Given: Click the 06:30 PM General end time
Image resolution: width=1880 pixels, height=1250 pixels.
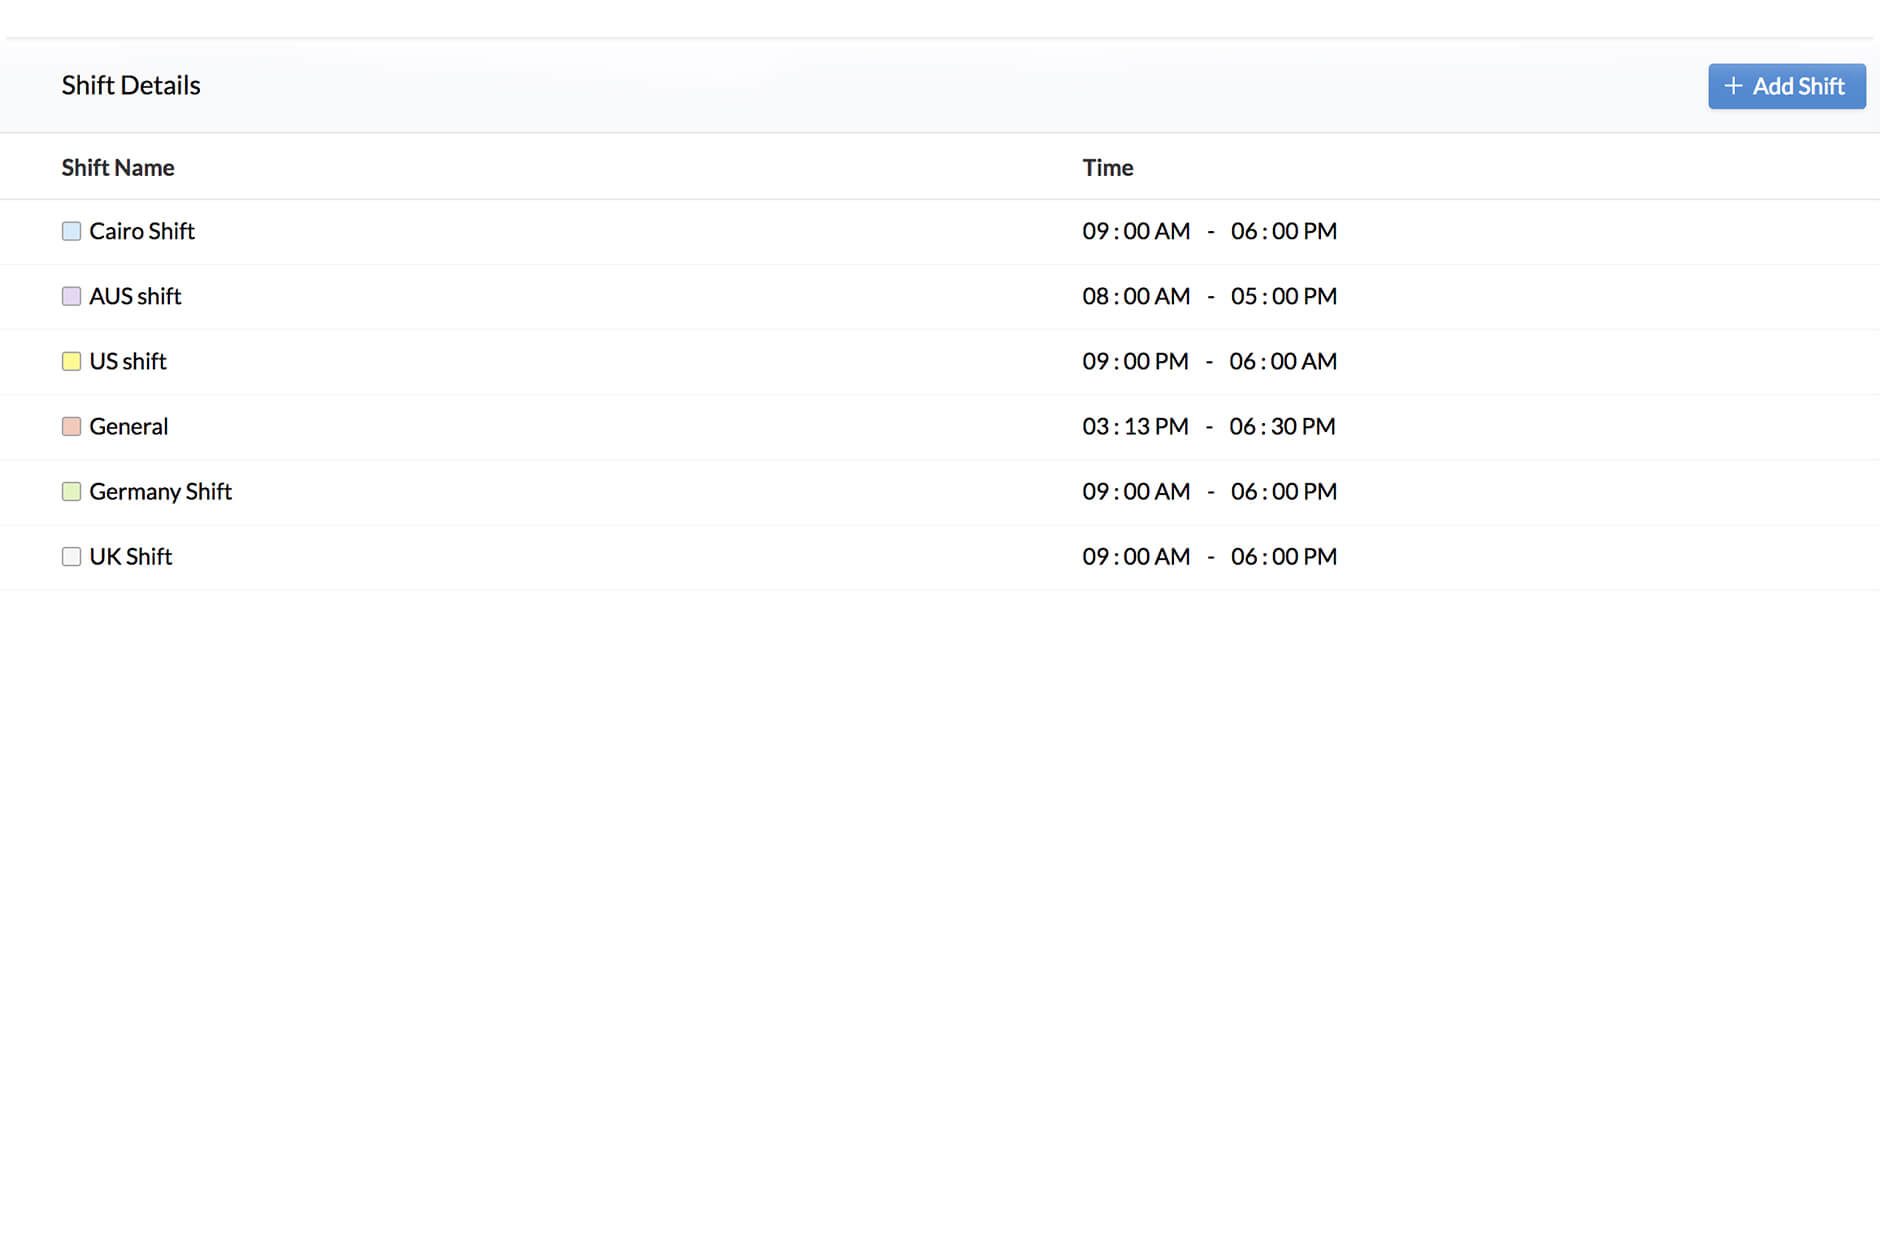Looking at the screenshot, I should coord(1282,427).
